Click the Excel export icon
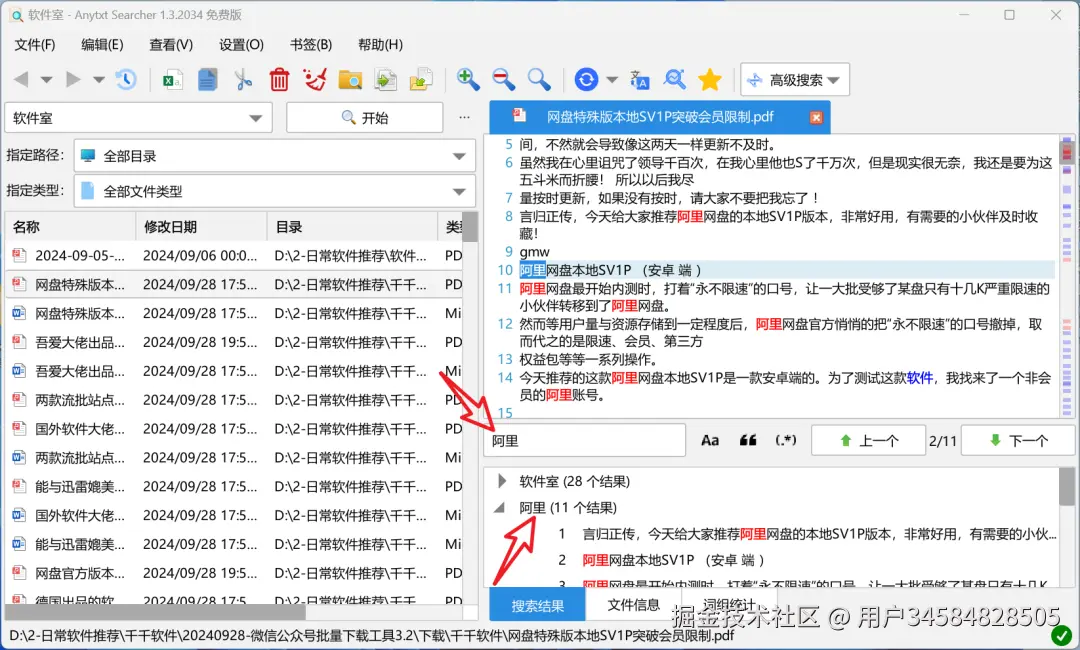Viewport: 1080px width, 650px height. 172,80
